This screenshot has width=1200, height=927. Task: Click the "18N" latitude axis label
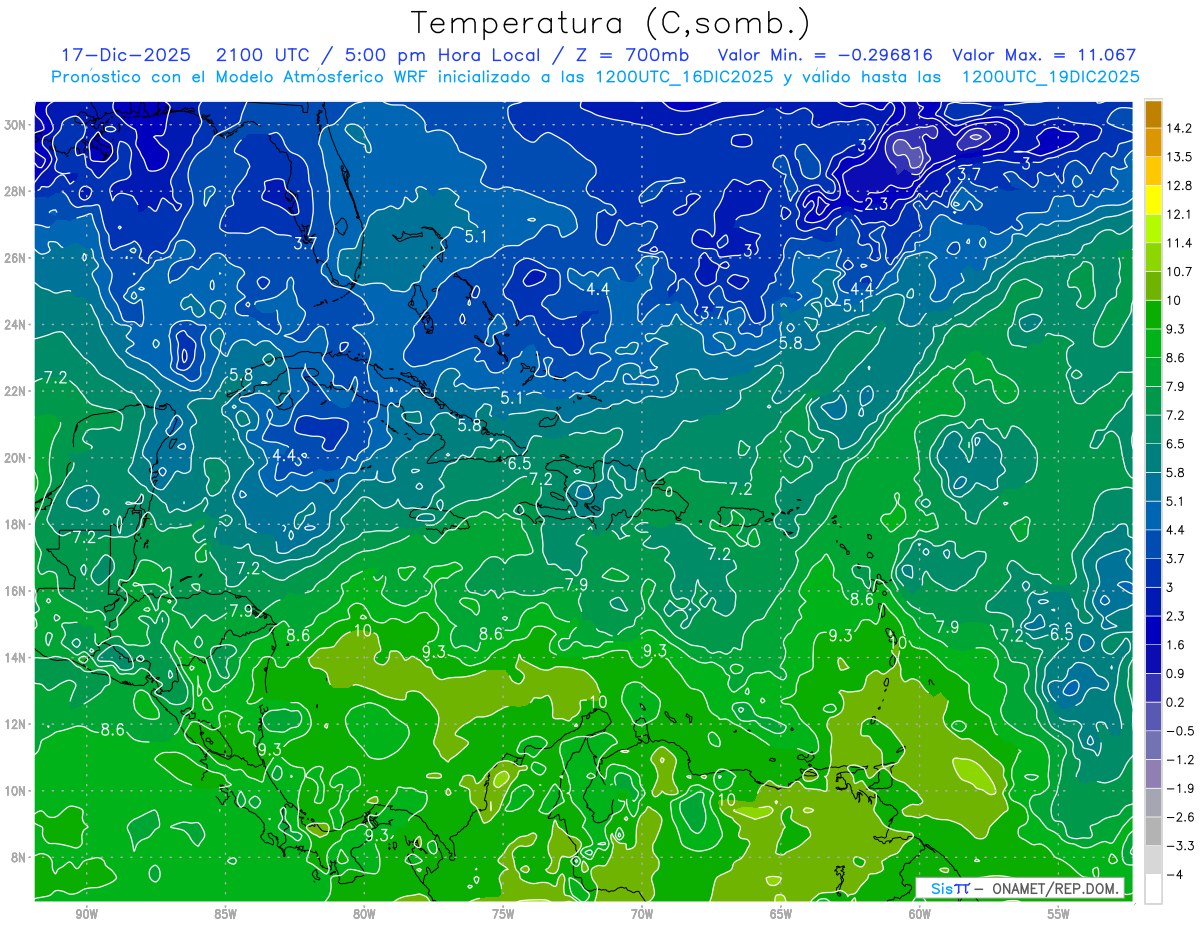coord(15,524)
